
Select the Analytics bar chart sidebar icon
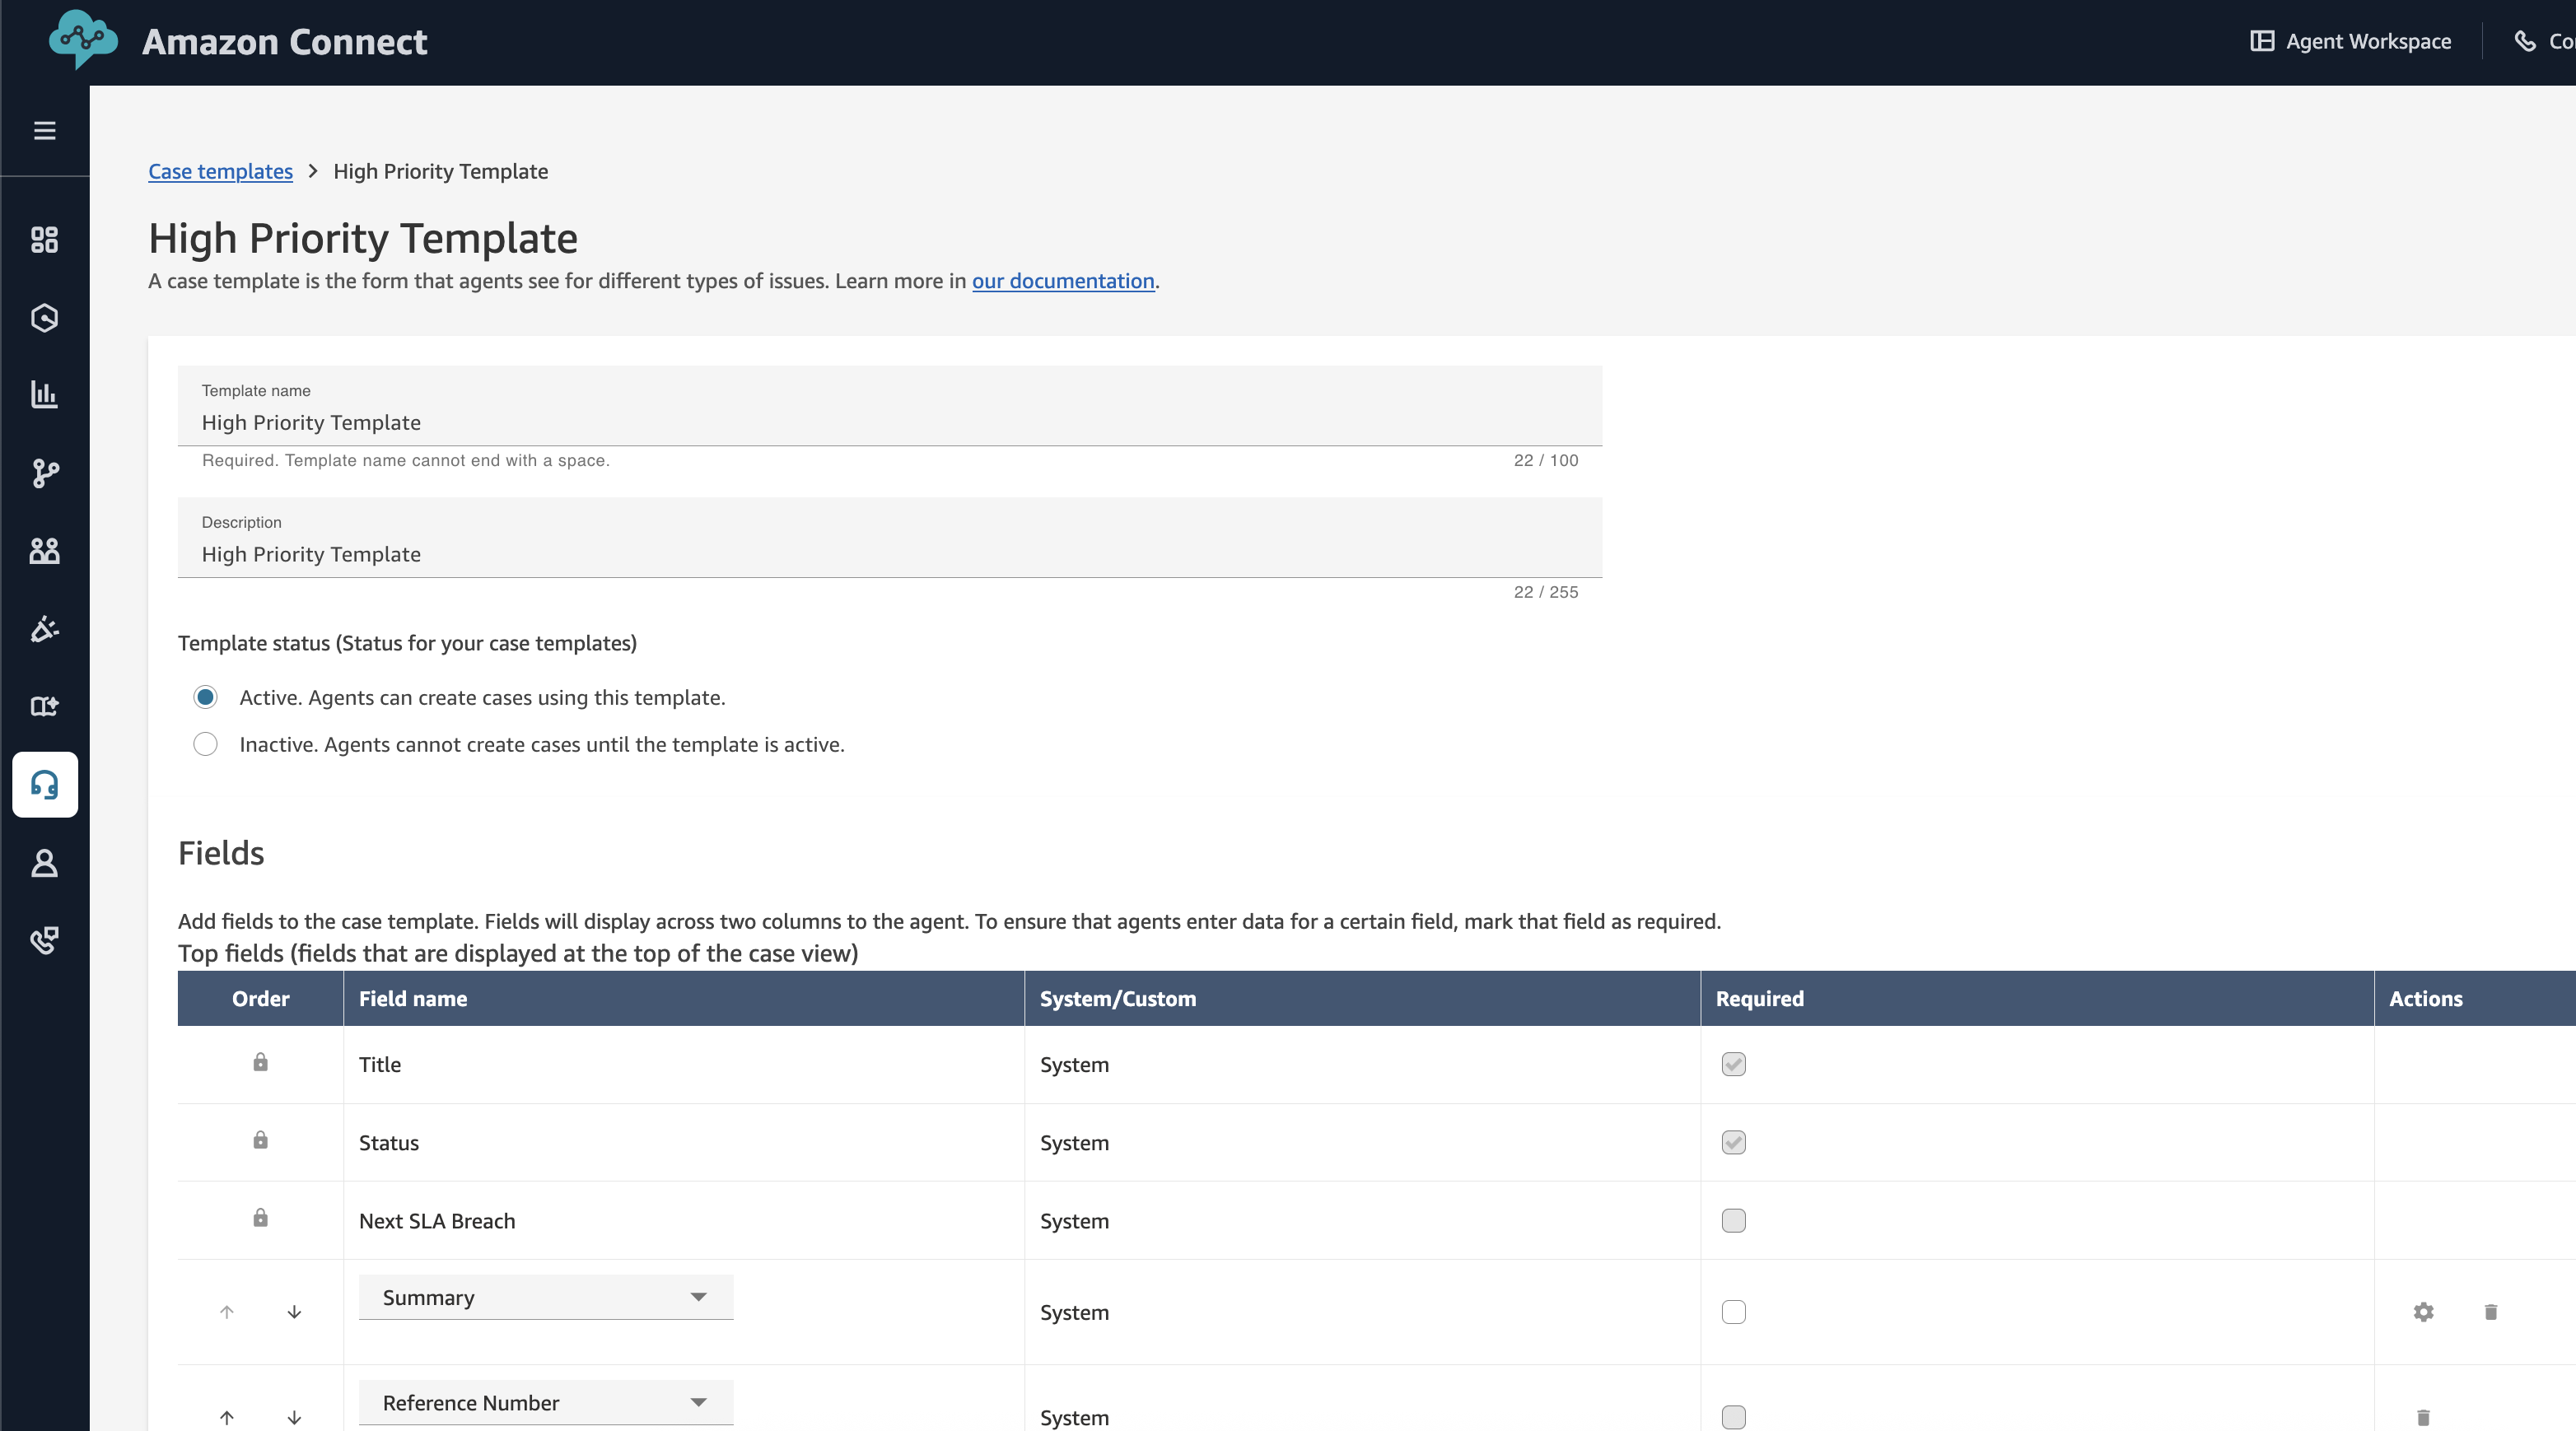coord(44,394)
